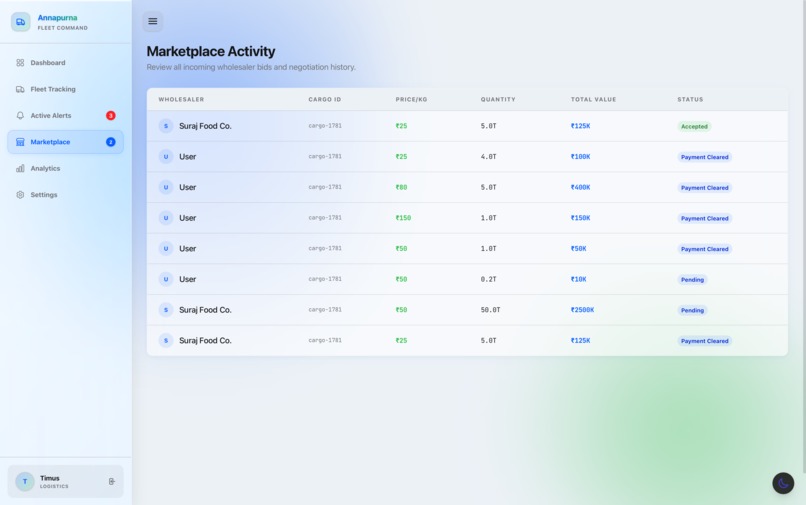Click the WHOLESALER column header
Viewport: 806px width, 505px height.
[181, 99]
